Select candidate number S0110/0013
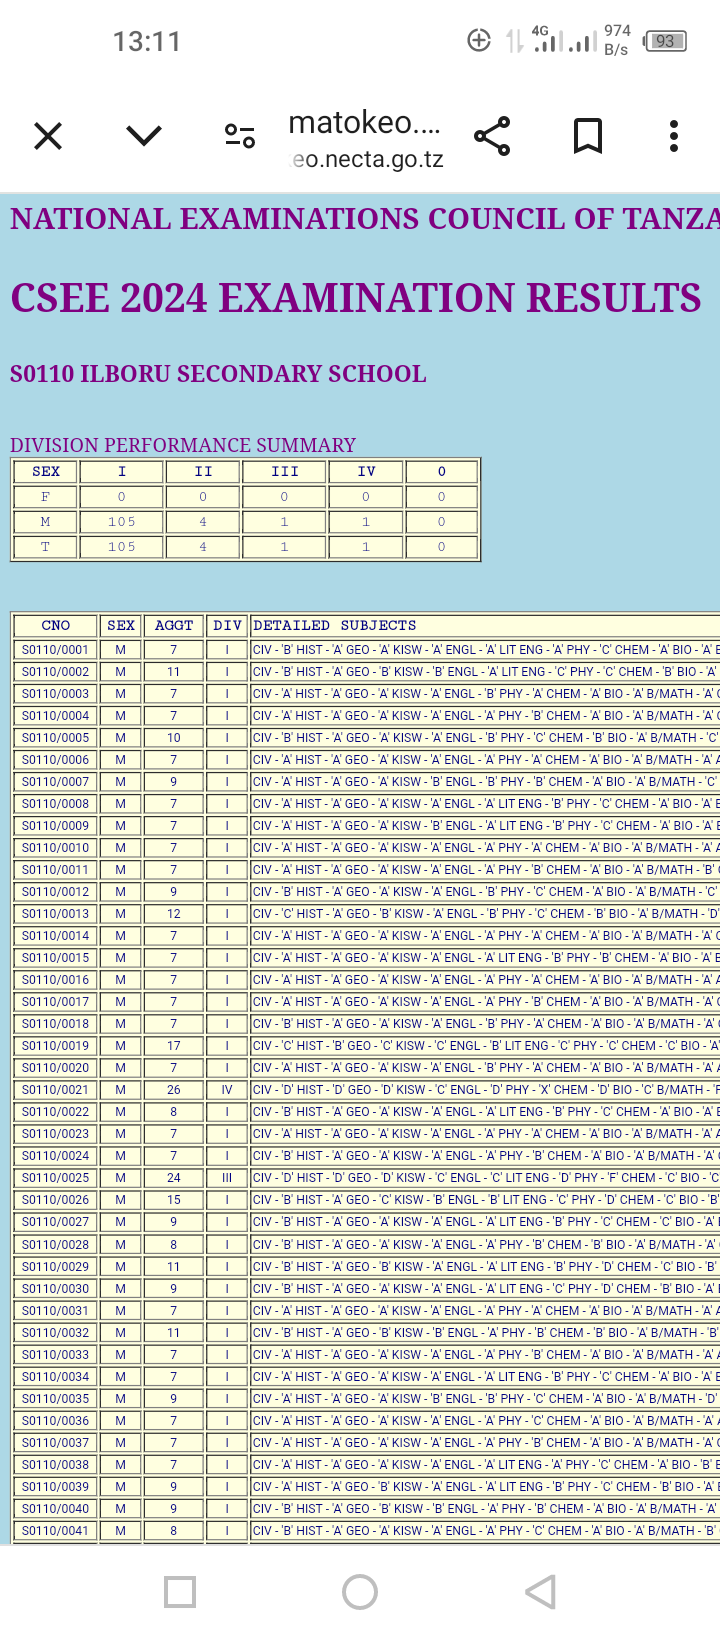This screenshot has height=1640, width=720. pyautogui.click(x=56, y=914)
